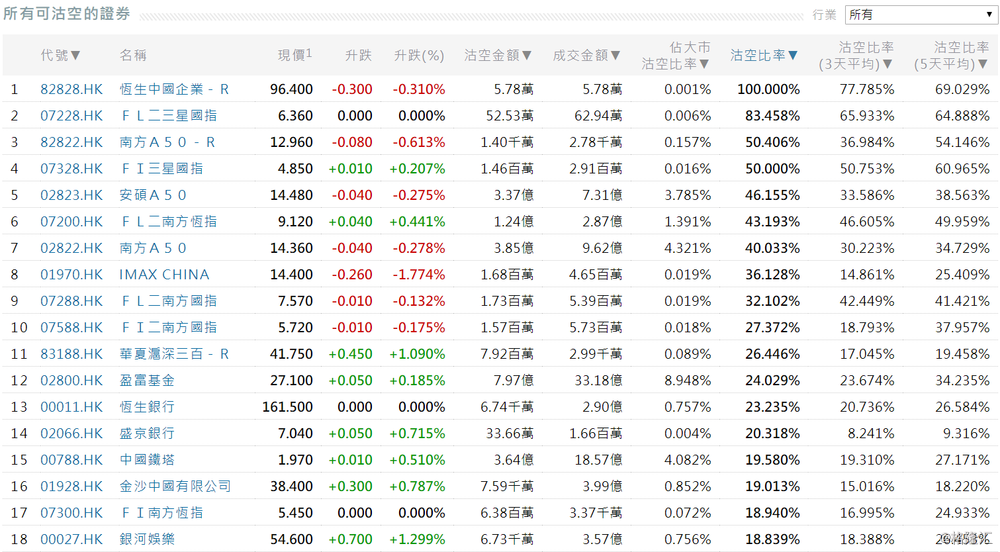
Task: Open 盈富基金 stock name link
Action: (147, 381)
